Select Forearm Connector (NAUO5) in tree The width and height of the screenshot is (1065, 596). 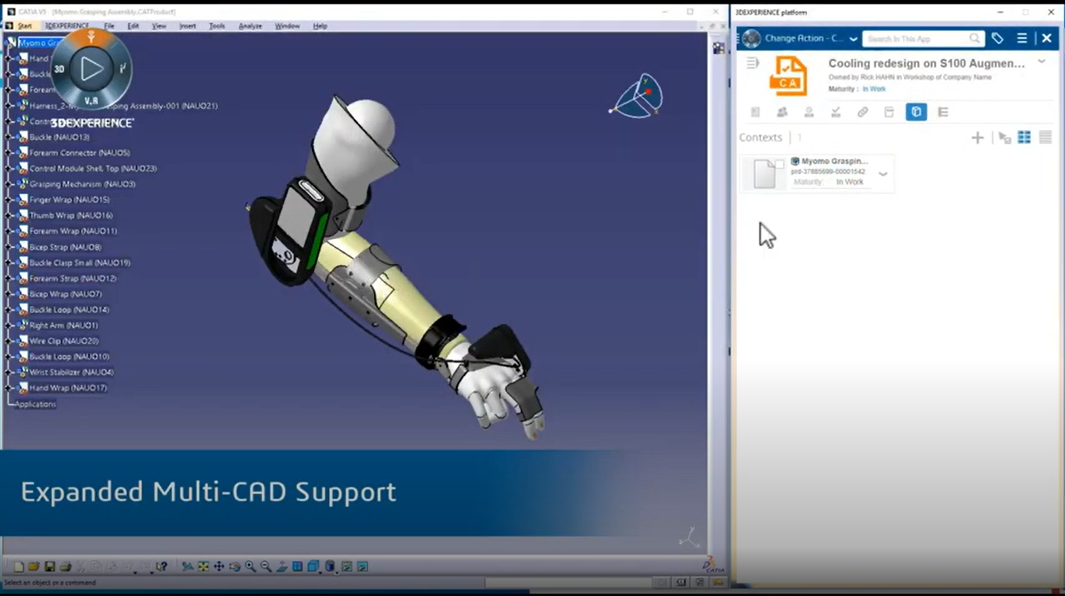[x=79, y=153]
